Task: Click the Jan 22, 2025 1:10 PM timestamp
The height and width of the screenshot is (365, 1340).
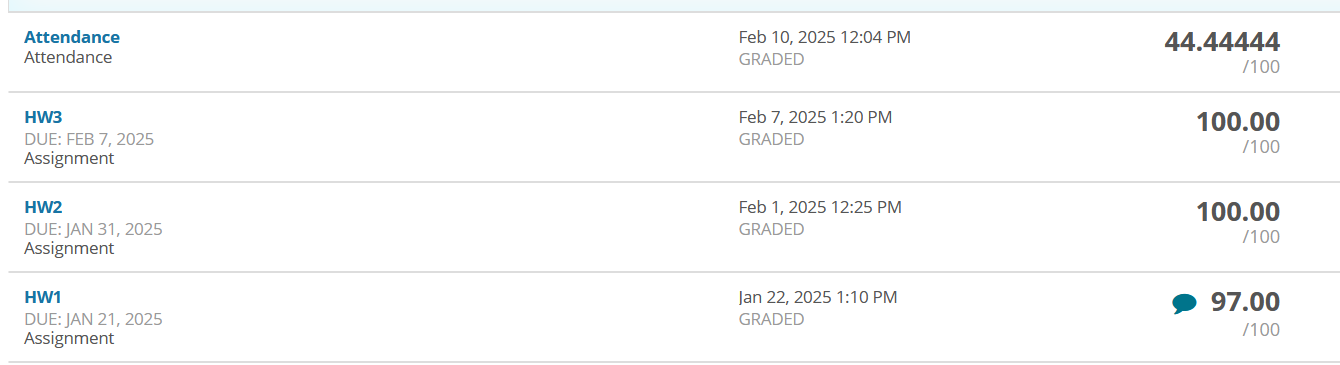Action: (818, 297)
